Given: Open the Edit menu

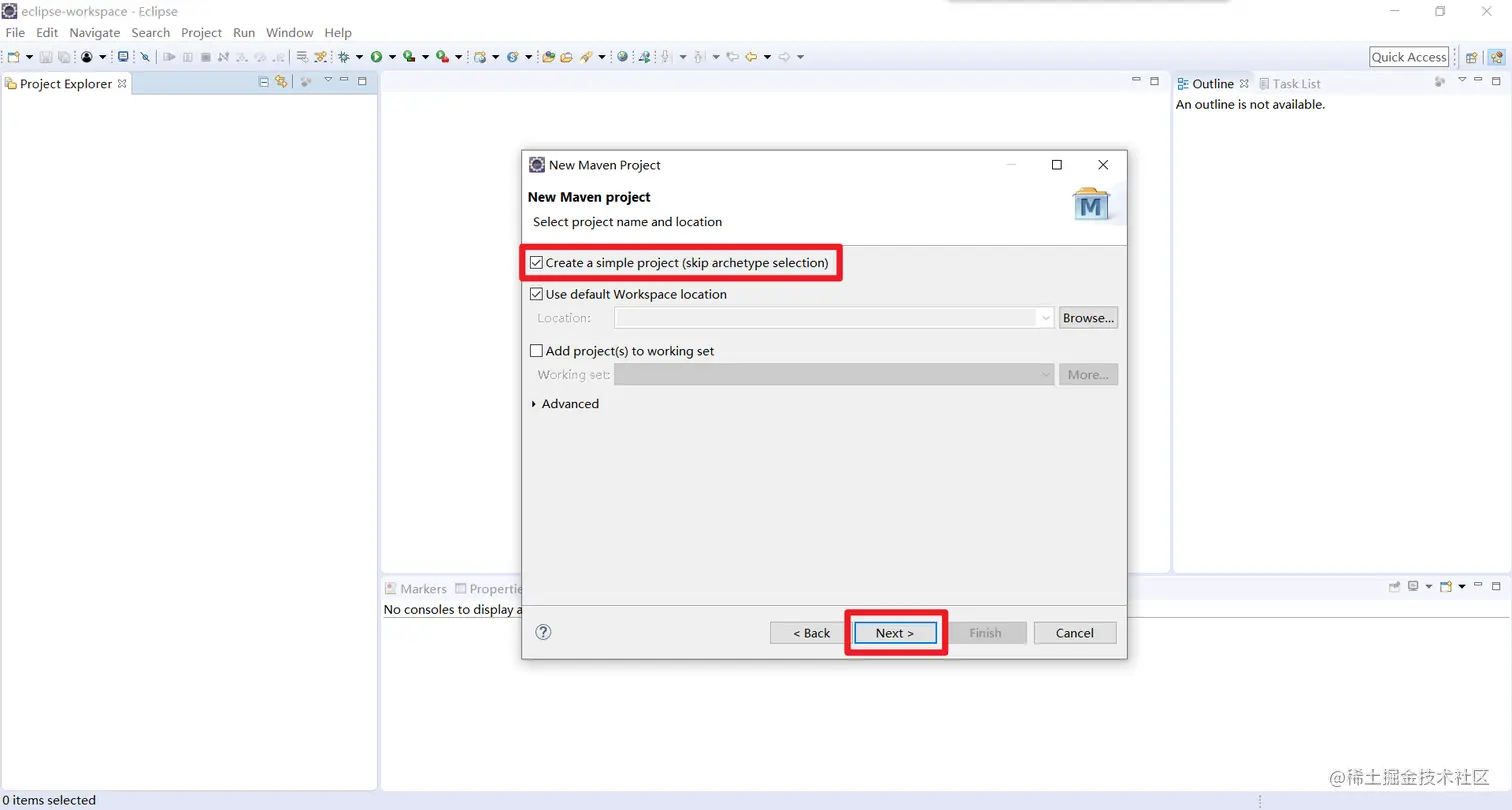Looking at the screenshot, I should 47,33.
